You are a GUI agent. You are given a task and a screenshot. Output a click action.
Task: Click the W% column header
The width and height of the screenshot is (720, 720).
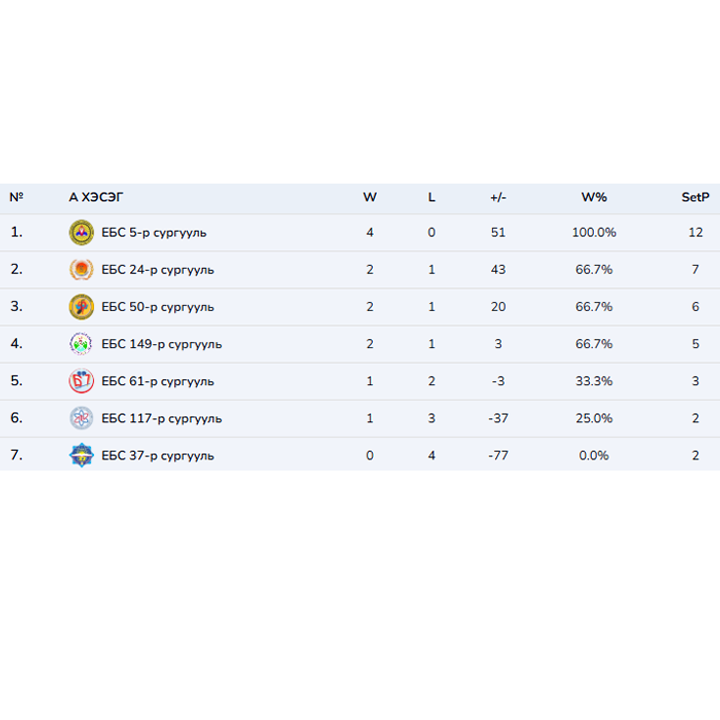point(594,197)
